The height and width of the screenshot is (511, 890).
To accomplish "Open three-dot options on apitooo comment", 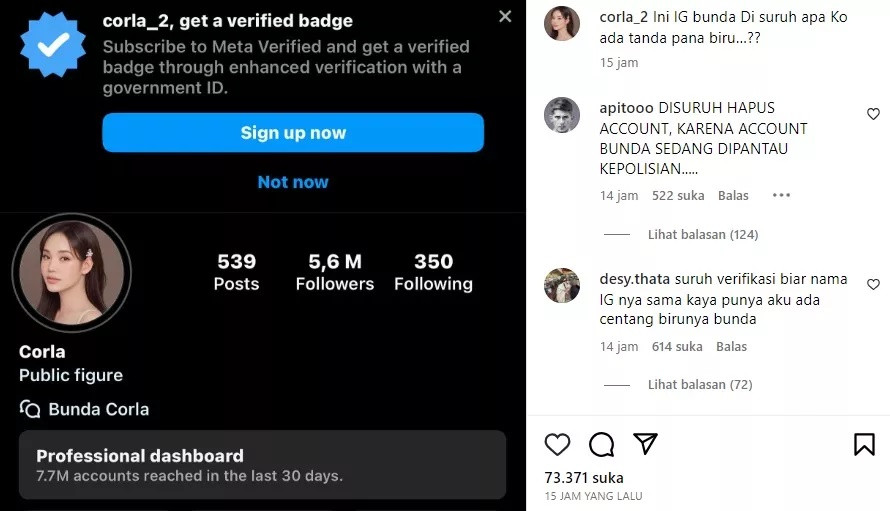I will [x=781, y=195].
